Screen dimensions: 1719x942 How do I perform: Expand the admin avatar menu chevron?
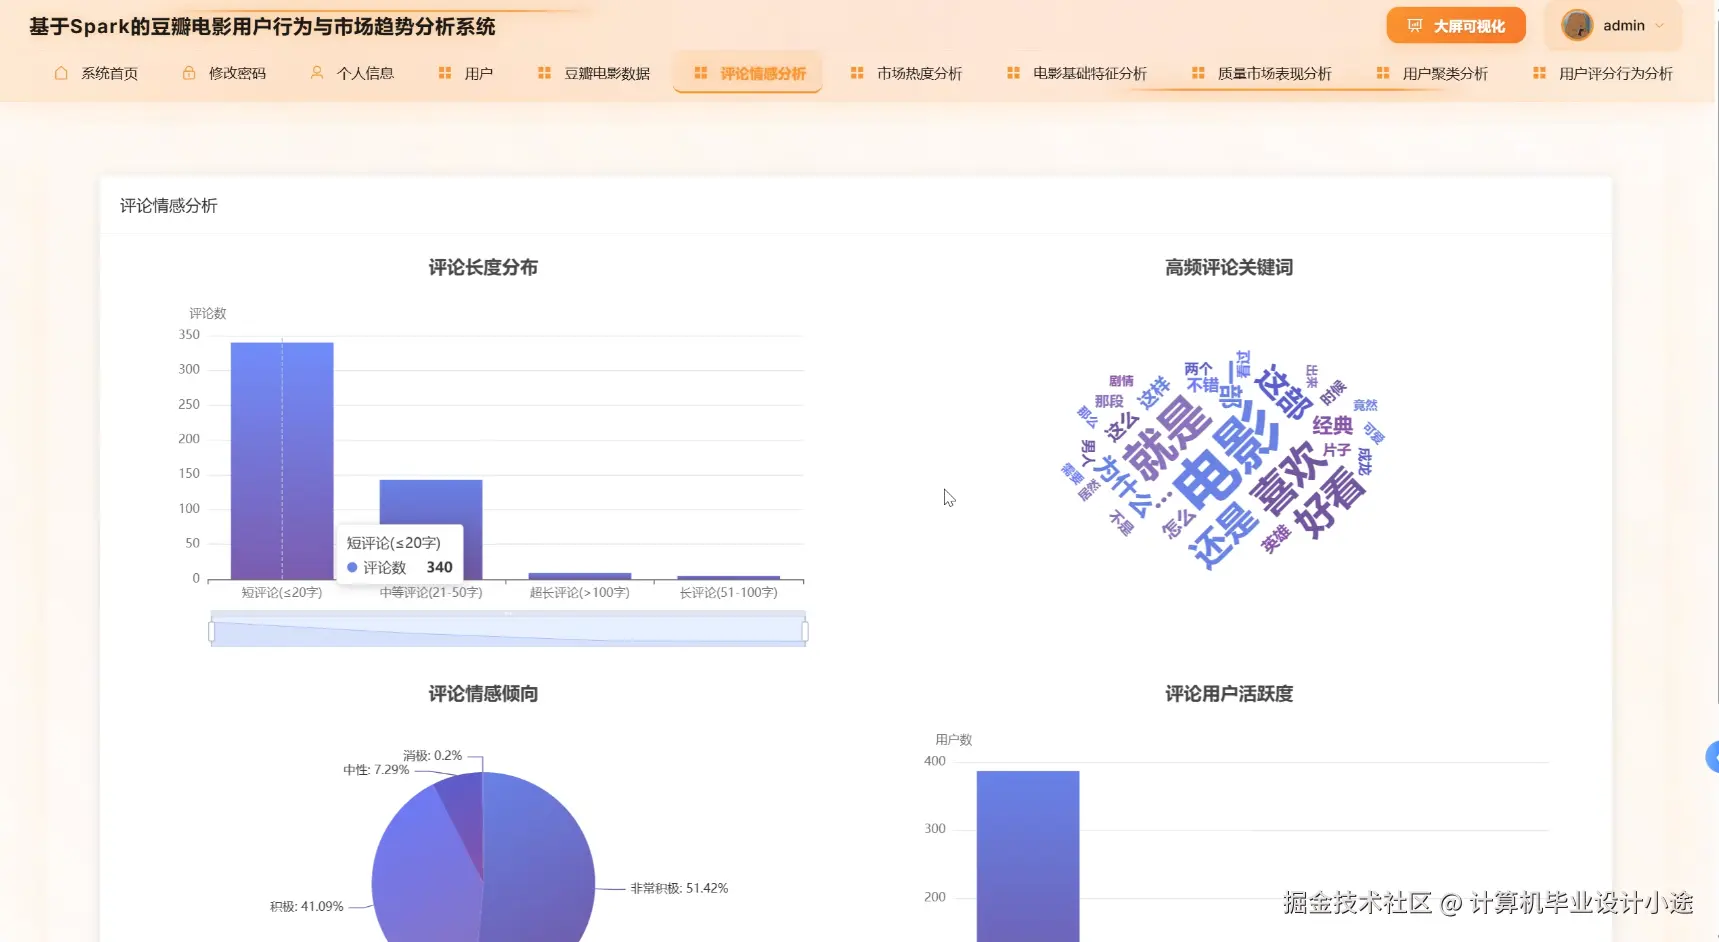point(1660,26)
